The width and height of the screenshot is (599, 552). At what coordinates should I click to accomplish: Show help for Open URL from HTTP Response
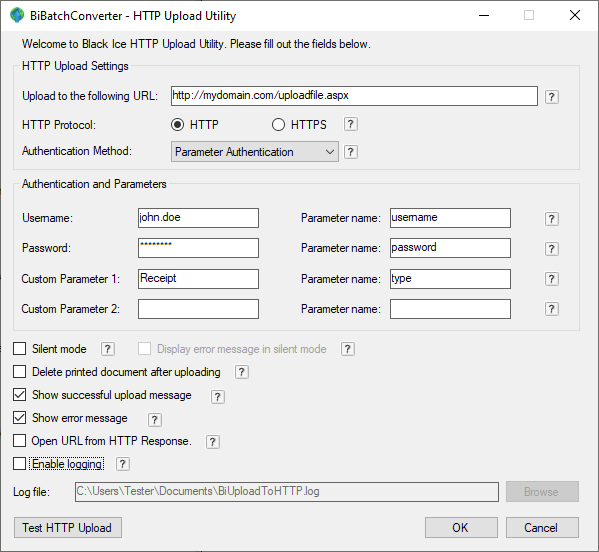(x=212, y=442)
